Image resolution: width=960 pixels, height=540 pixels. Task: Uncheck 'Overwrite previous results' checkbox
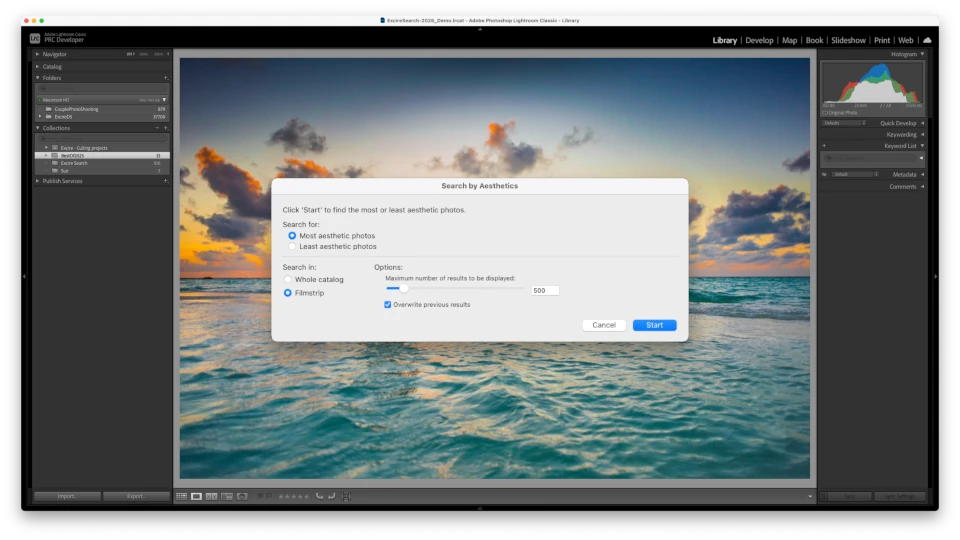(x=388, y=304)
